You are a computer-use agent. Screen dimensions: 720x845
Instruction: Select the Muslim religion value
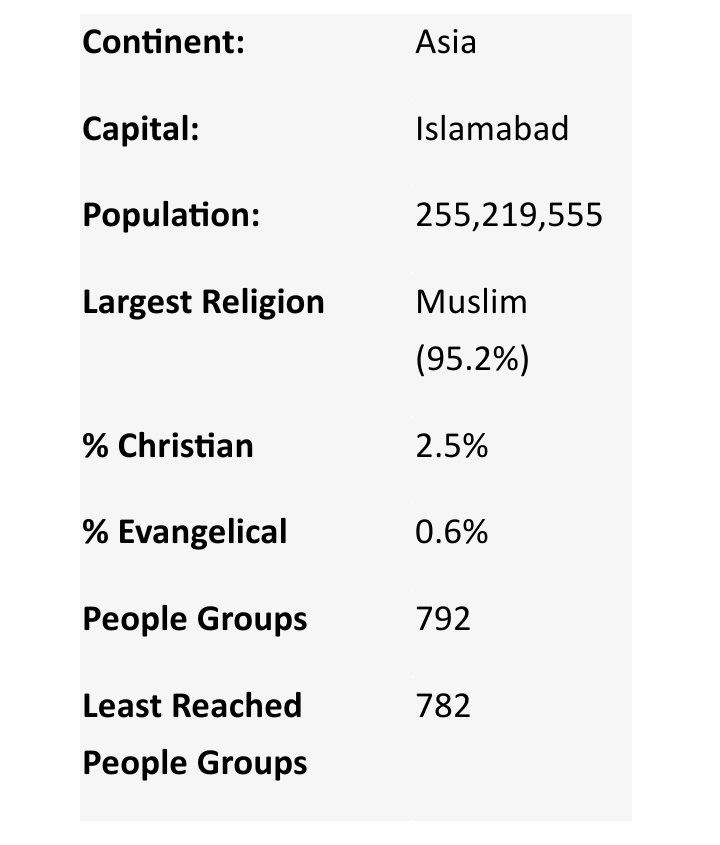[x=471, y=302]
